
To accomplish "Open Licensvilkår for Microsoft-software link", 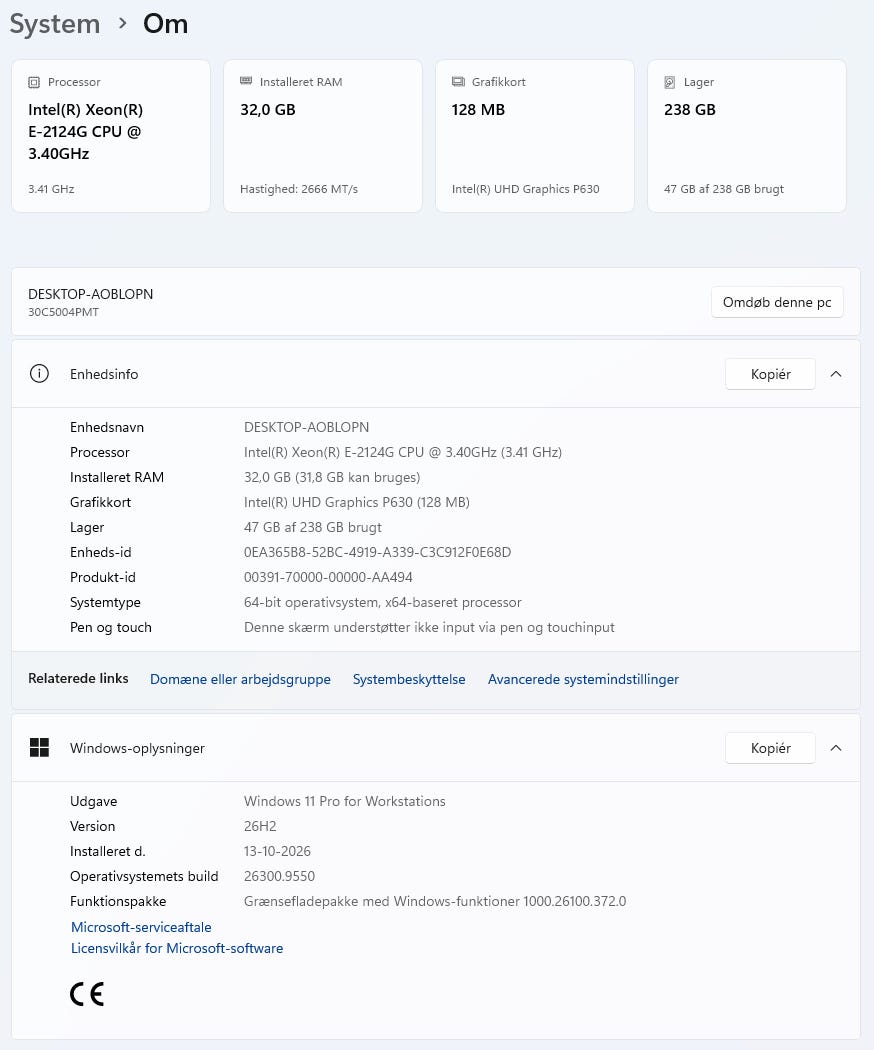I will tap(177, 948).
